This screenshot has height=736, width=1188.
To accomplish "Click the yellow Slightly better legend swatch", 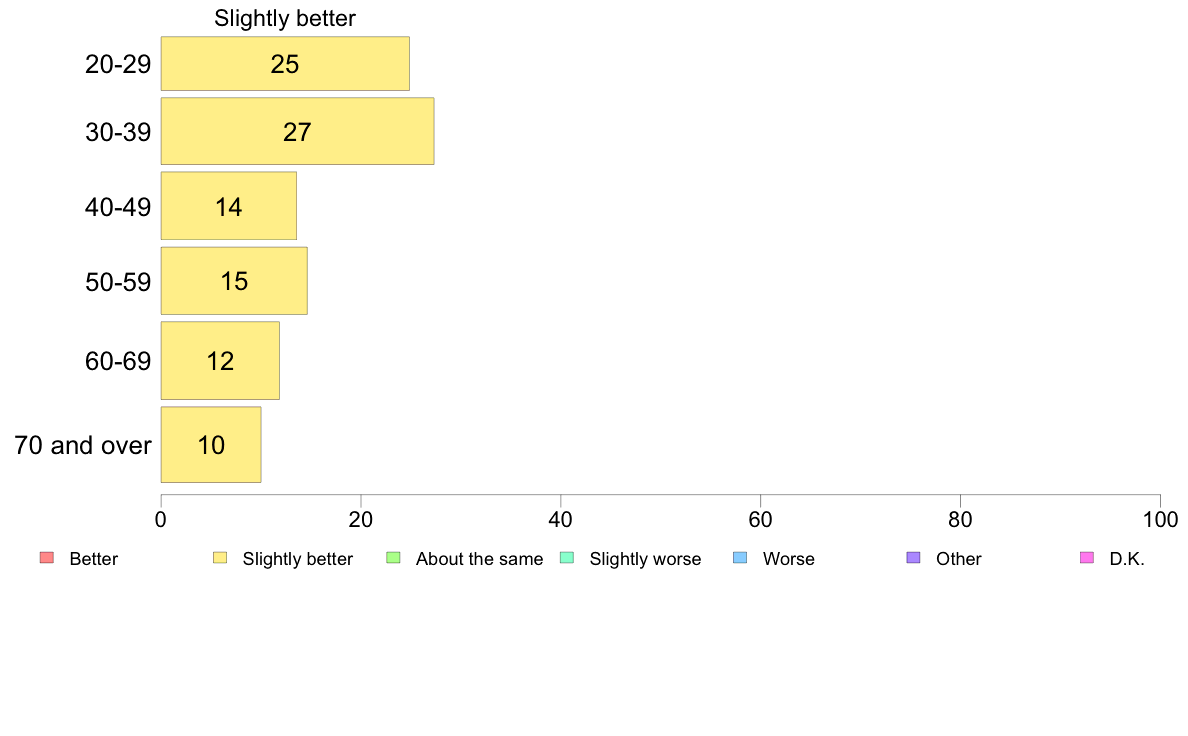I will 220,558.
